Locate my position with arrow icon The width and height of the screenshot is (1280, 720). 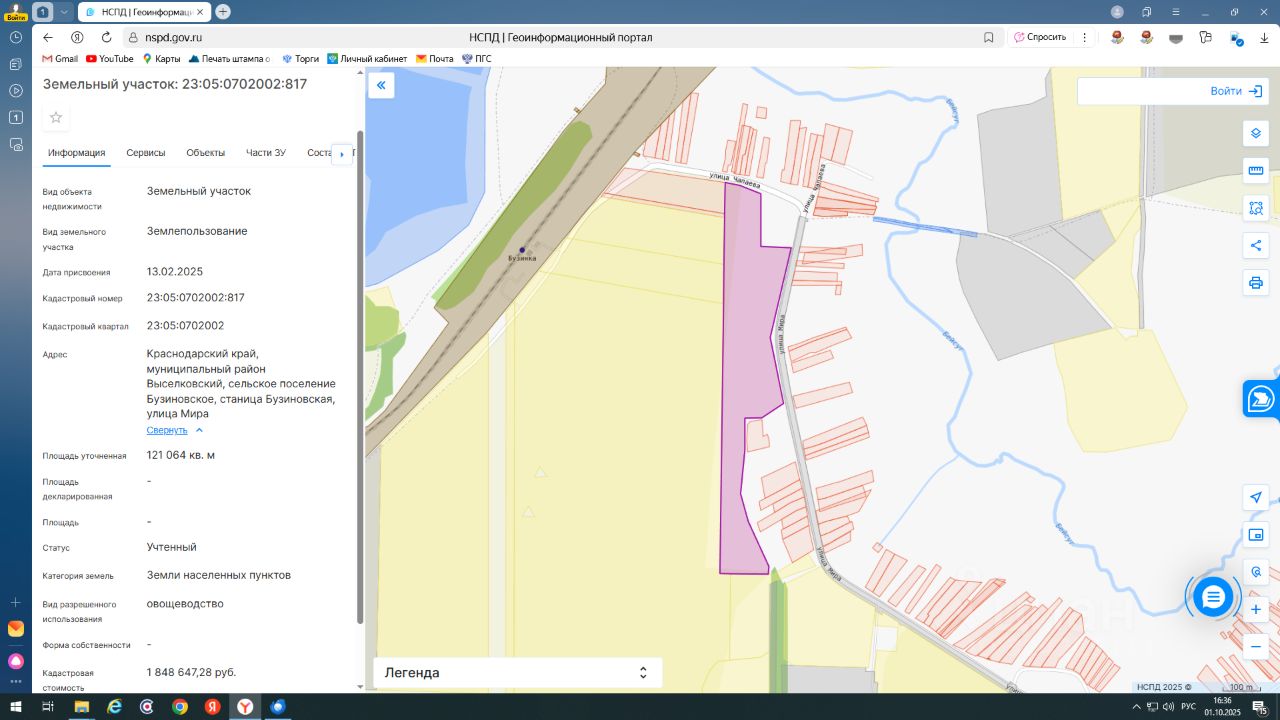[1256, 498]
